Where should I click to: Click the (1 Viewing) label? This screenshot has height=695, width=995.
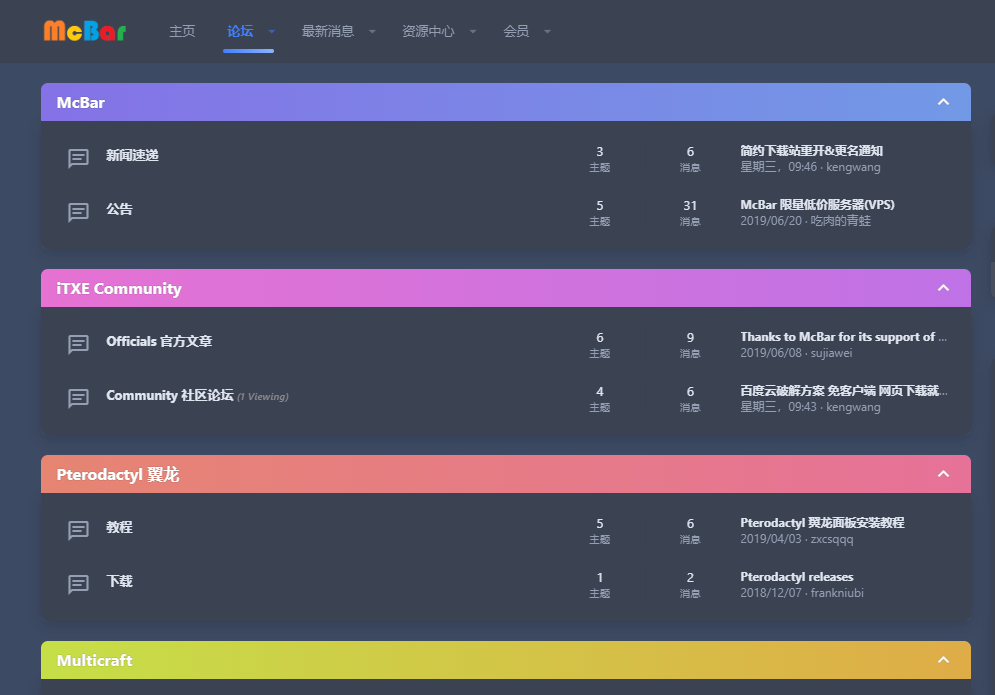coord(263,397)
